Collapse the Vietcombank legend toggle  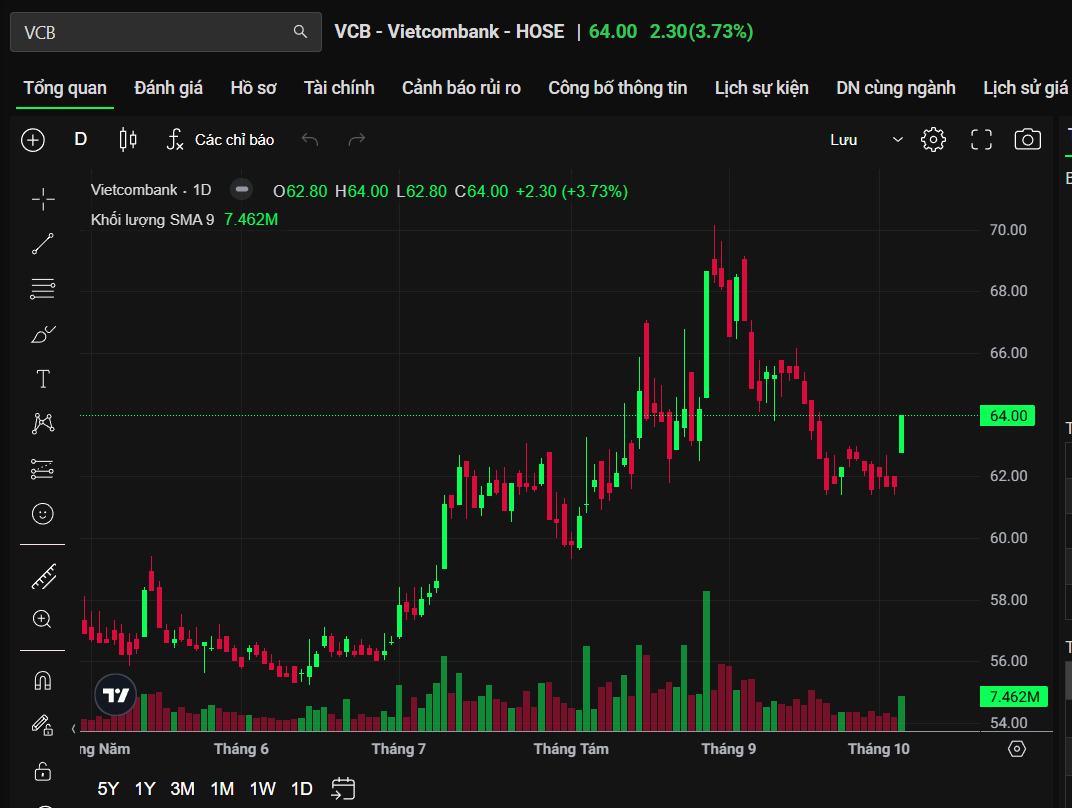pyautogui.click(x=241, y=190)
